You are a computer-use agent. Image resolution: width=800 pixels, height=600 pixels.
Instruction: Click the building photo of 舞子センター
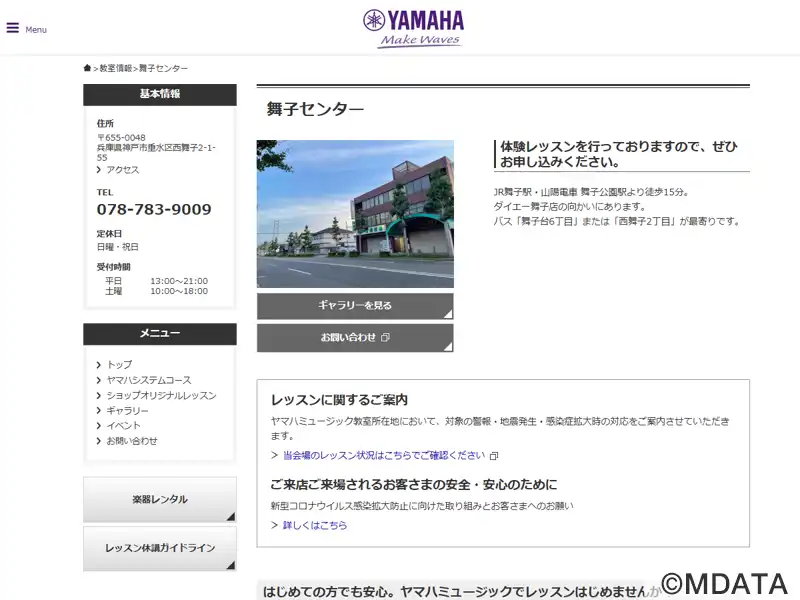[355, 214]
